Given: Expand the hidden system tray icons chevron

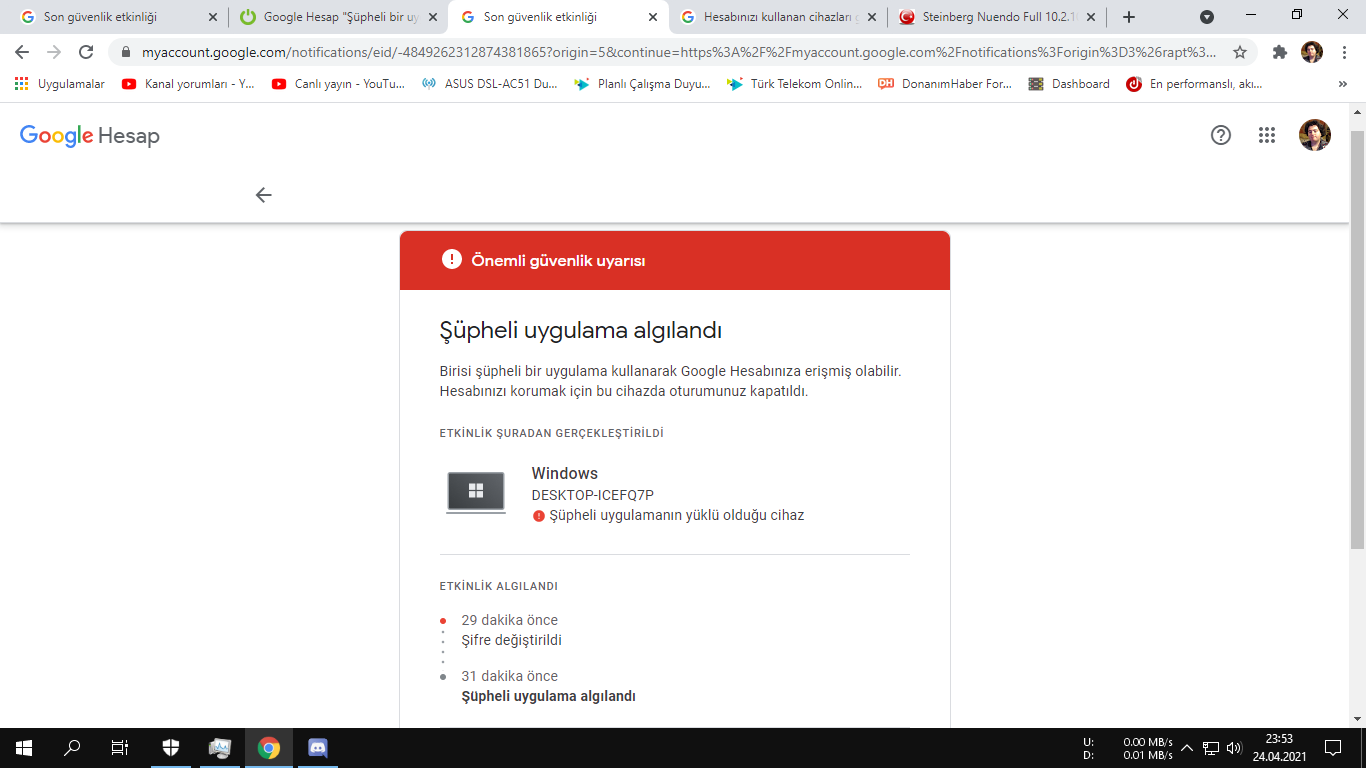Looking at the screenshot, I should [1187, 747].
